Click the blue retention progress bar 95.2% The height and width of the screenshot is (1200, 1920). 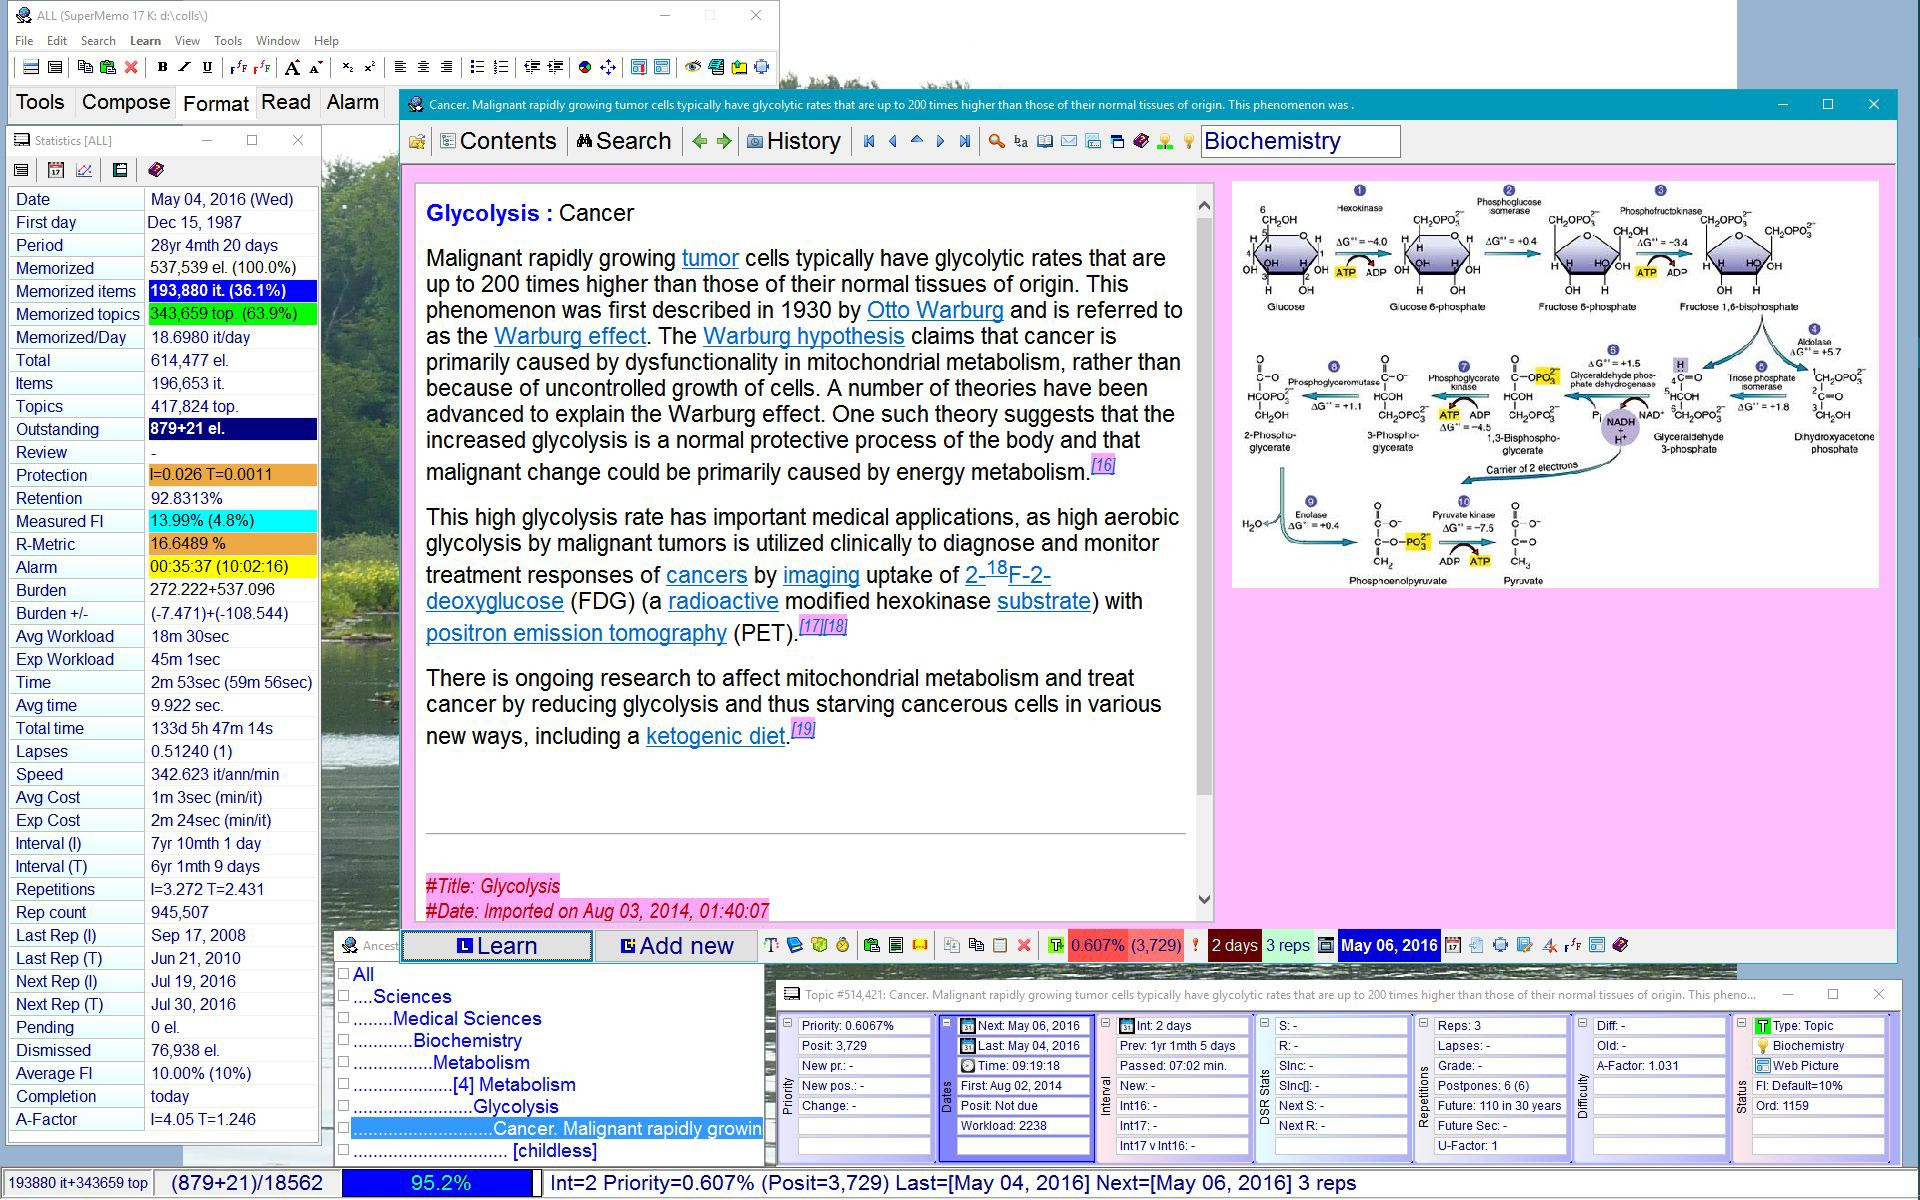439,1183
